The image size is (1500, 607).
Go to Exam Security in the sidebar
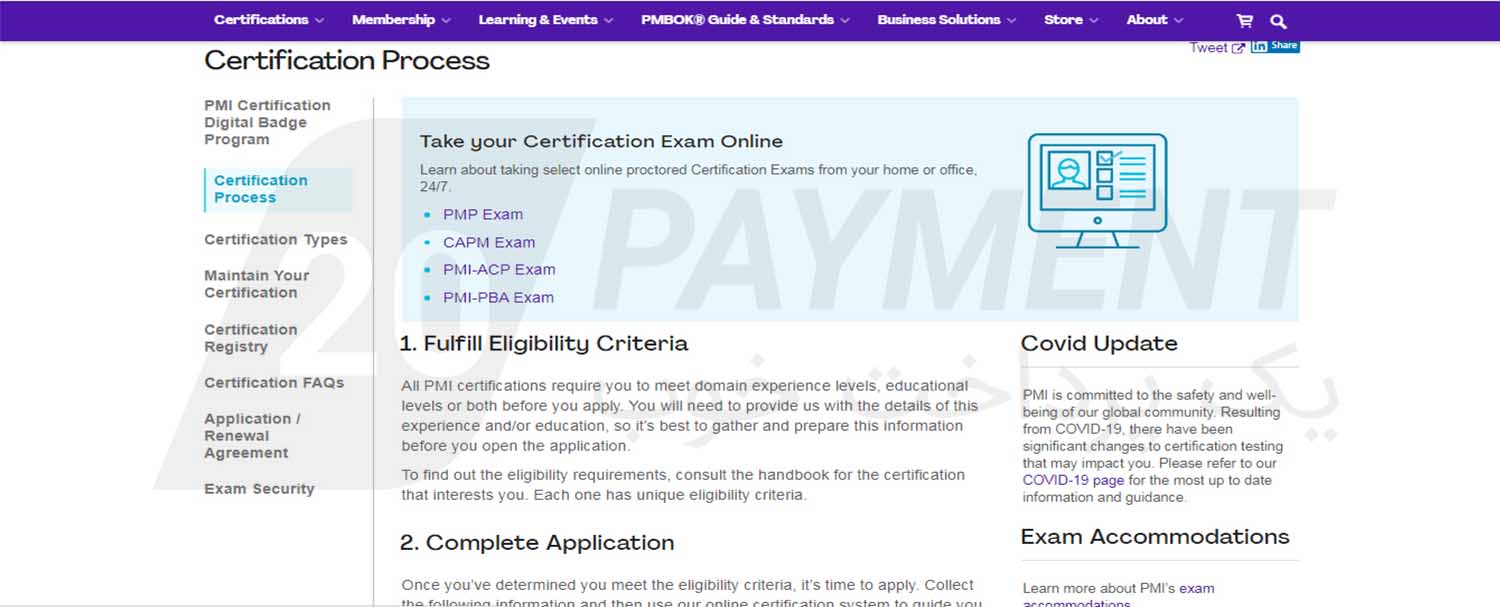pyautogui.click(x=259, y=489)
